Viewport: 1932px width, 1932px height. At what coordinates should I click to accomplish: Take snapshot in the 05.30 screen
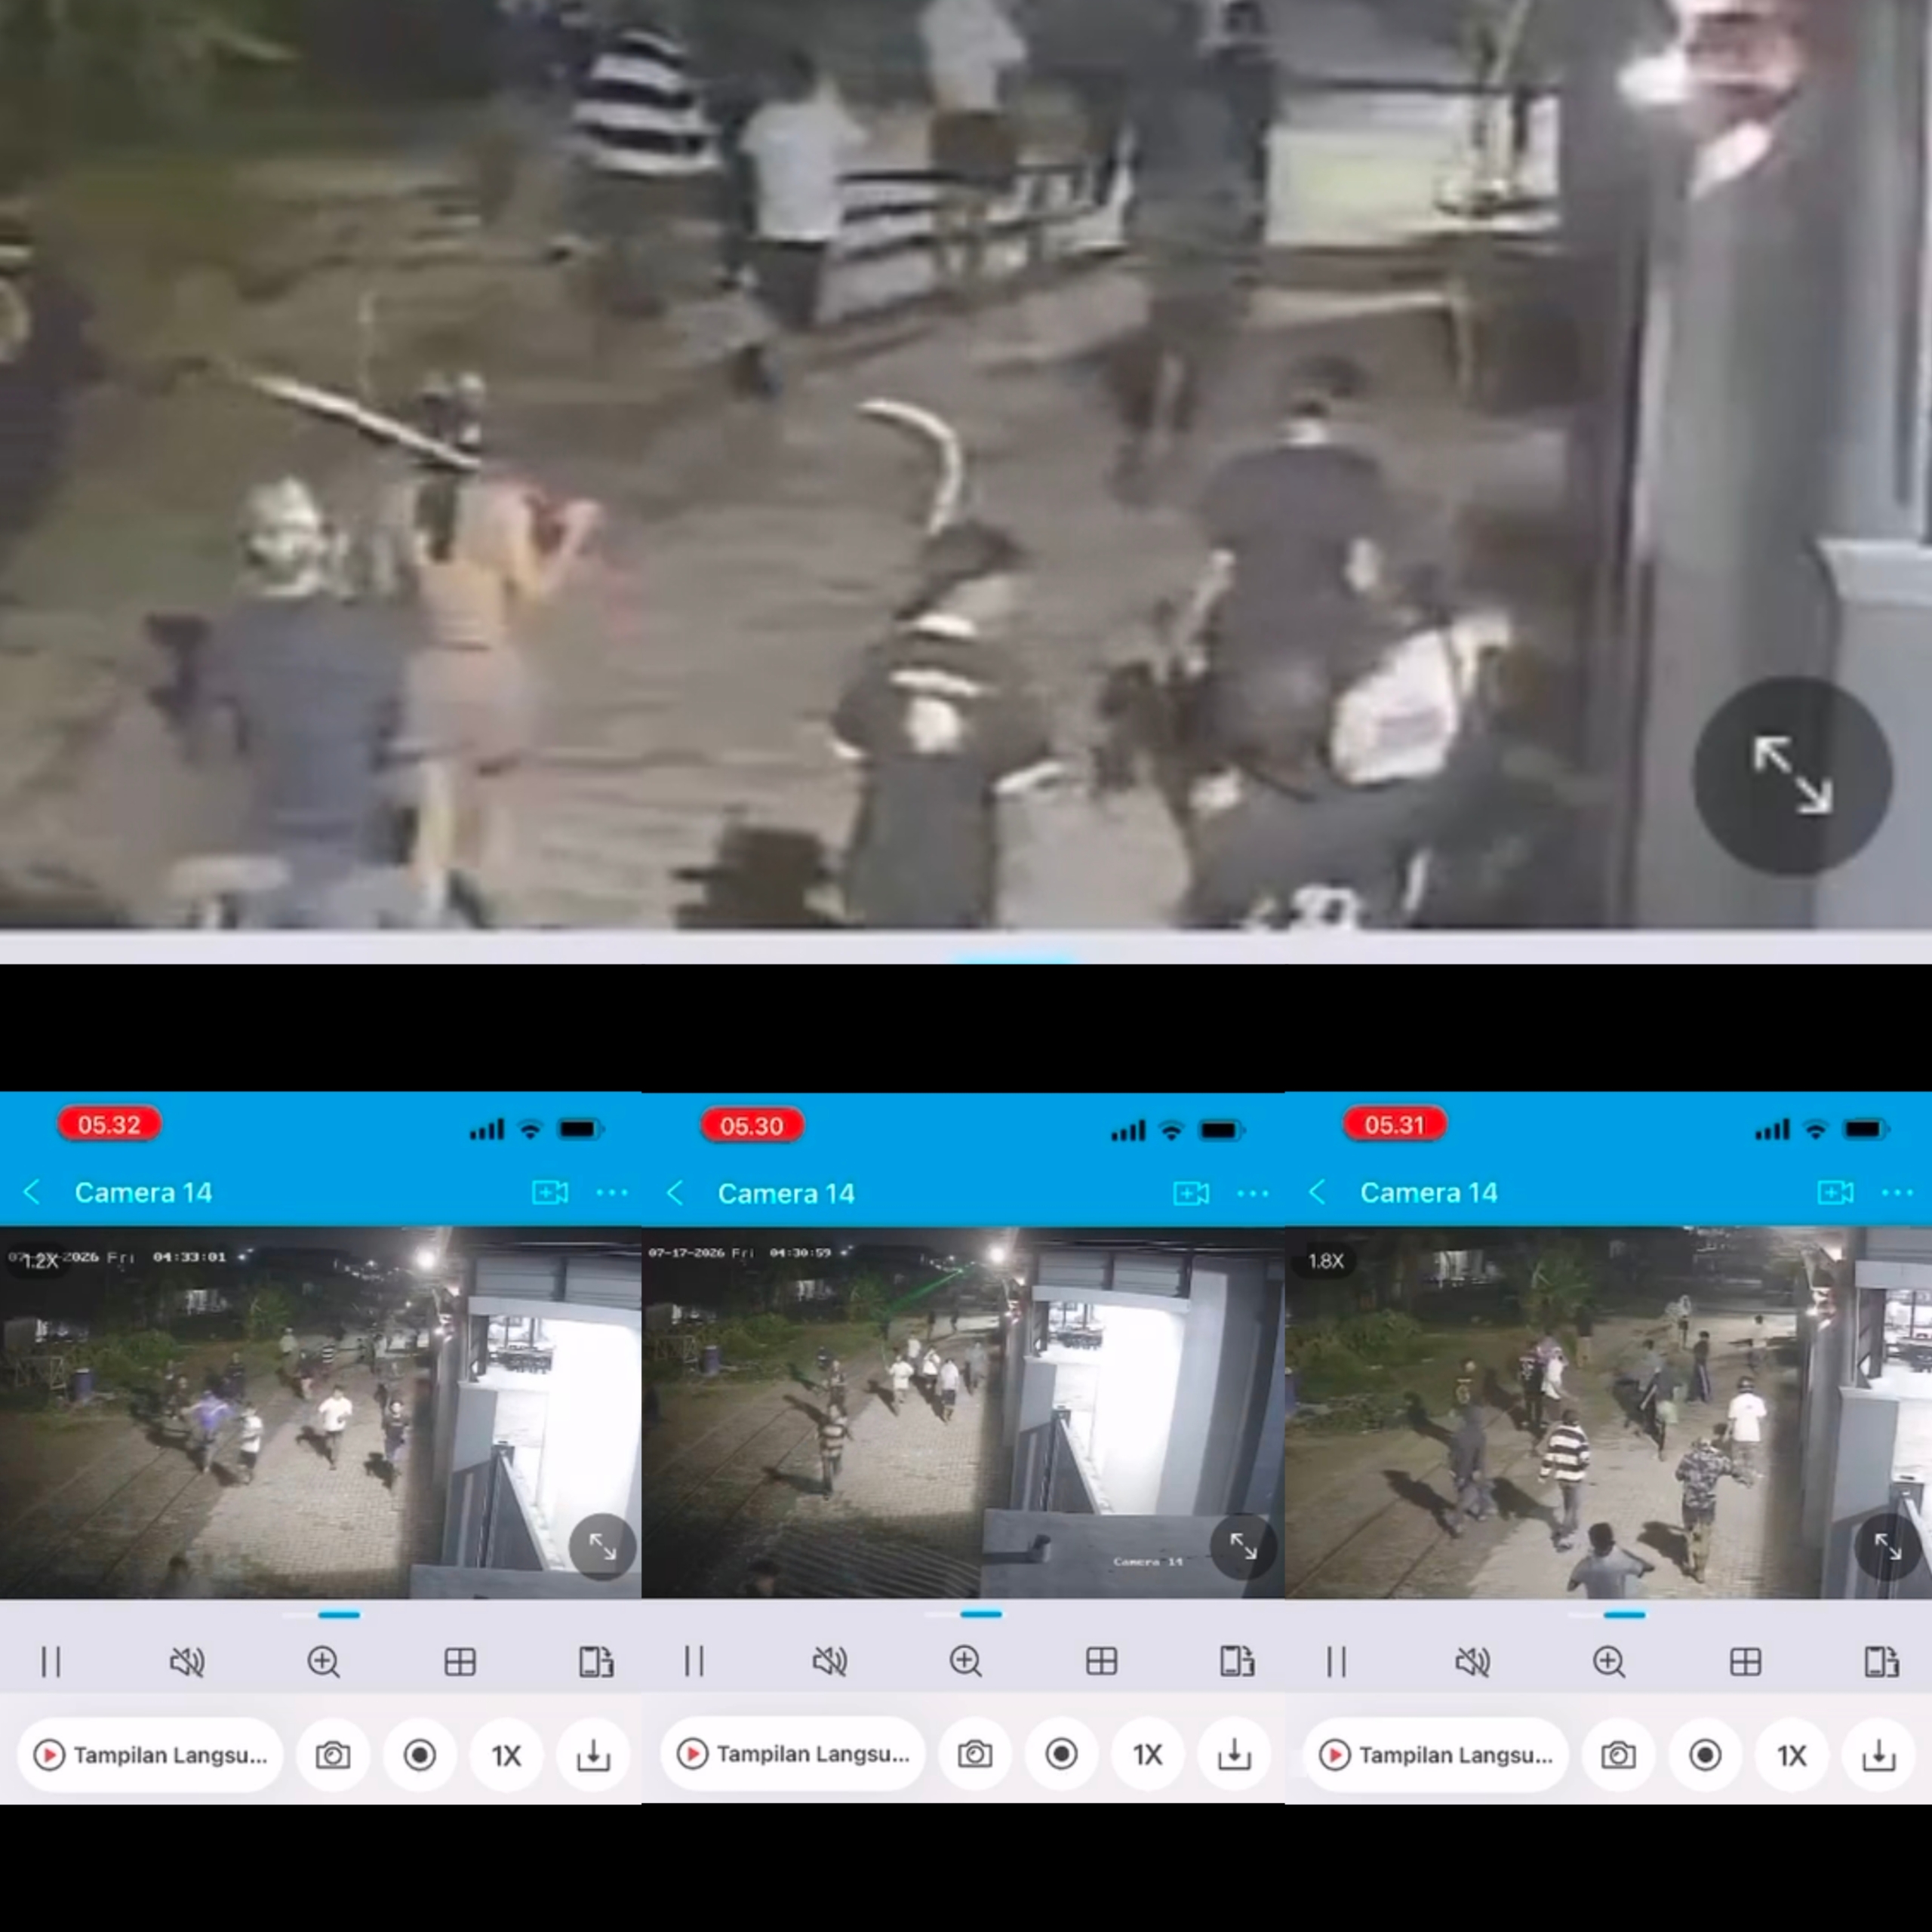click(x=975, y=1754)
